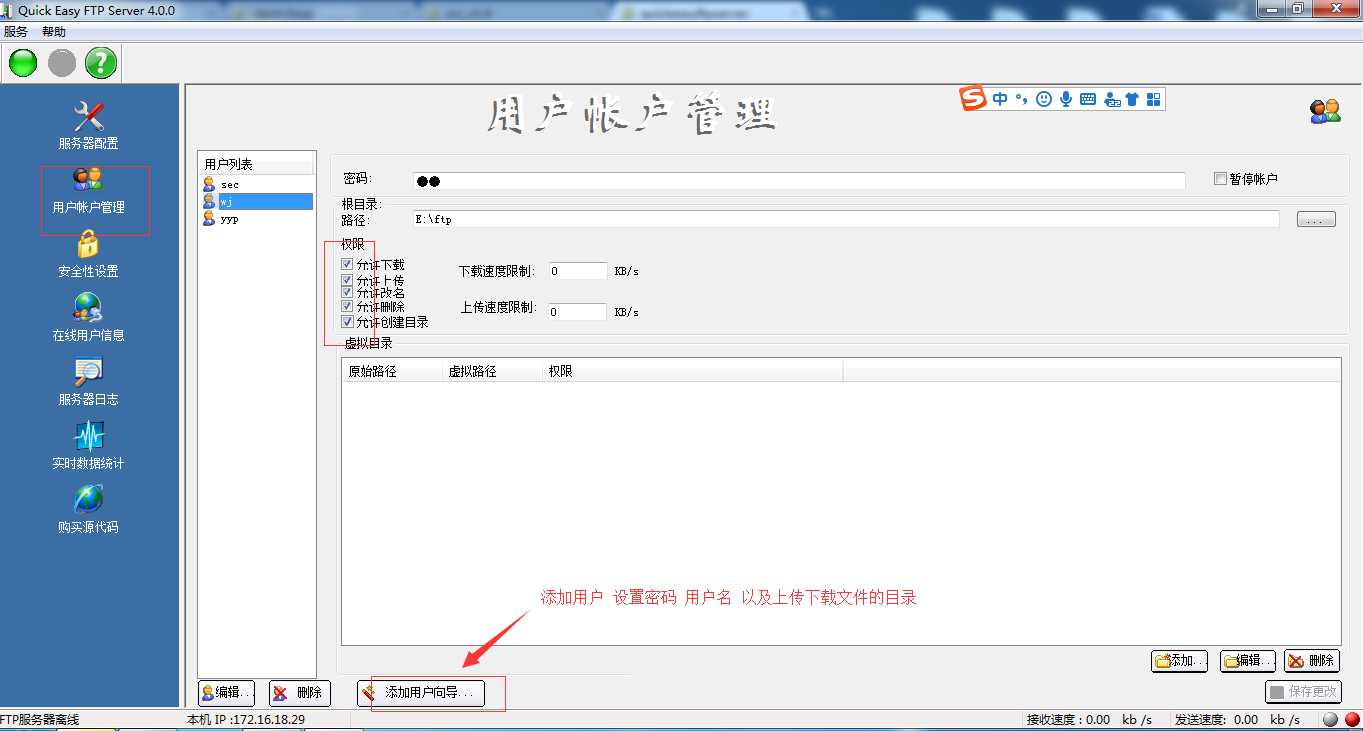Image resolution: width=1363 pixels, height=731 pixels.
Task: Toggle 暂停帐户 suspend account checkbox
Action: [1220, 179]
